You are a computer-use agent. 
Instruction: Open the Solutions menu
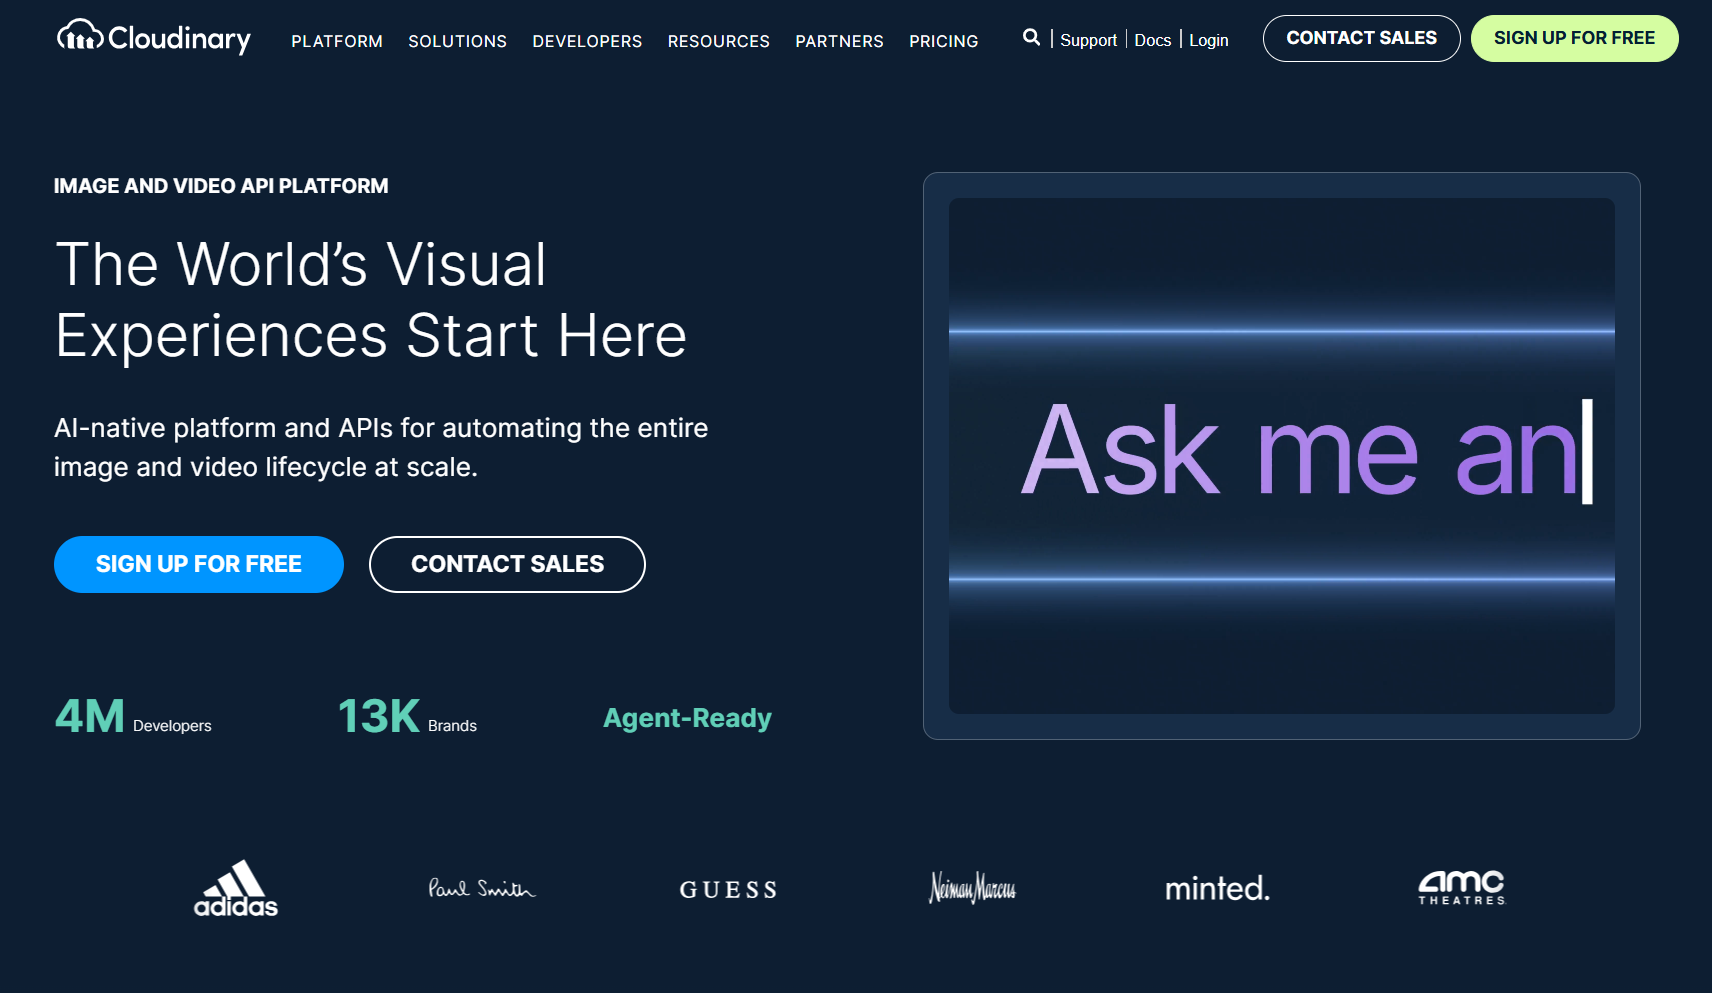tap(457, 41)
